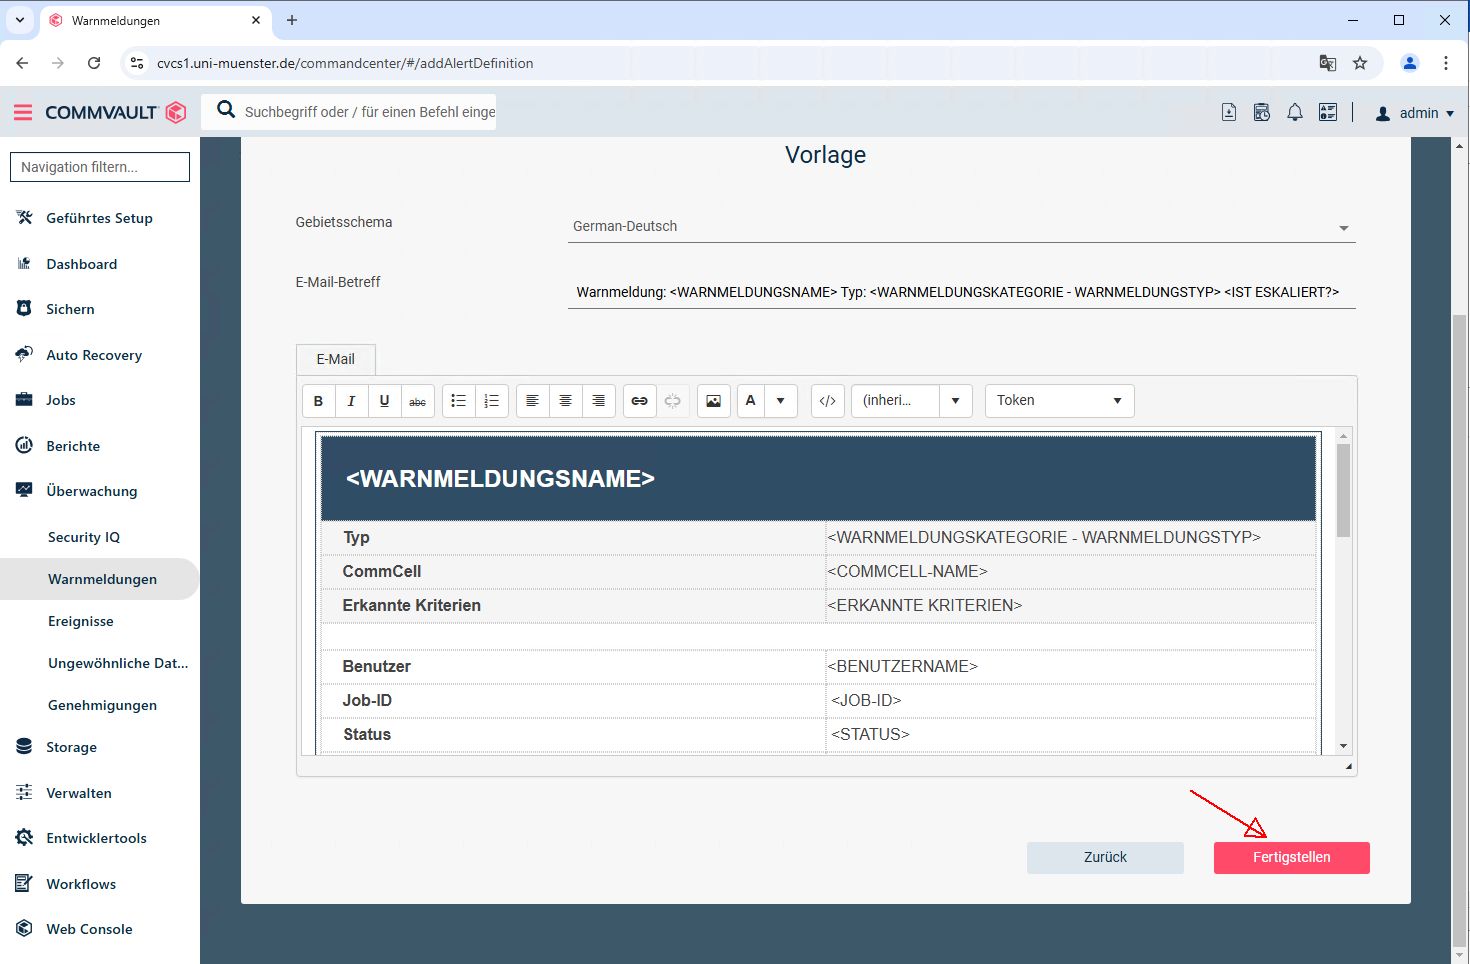Open the notifications bell

(x=1294, y=113)
